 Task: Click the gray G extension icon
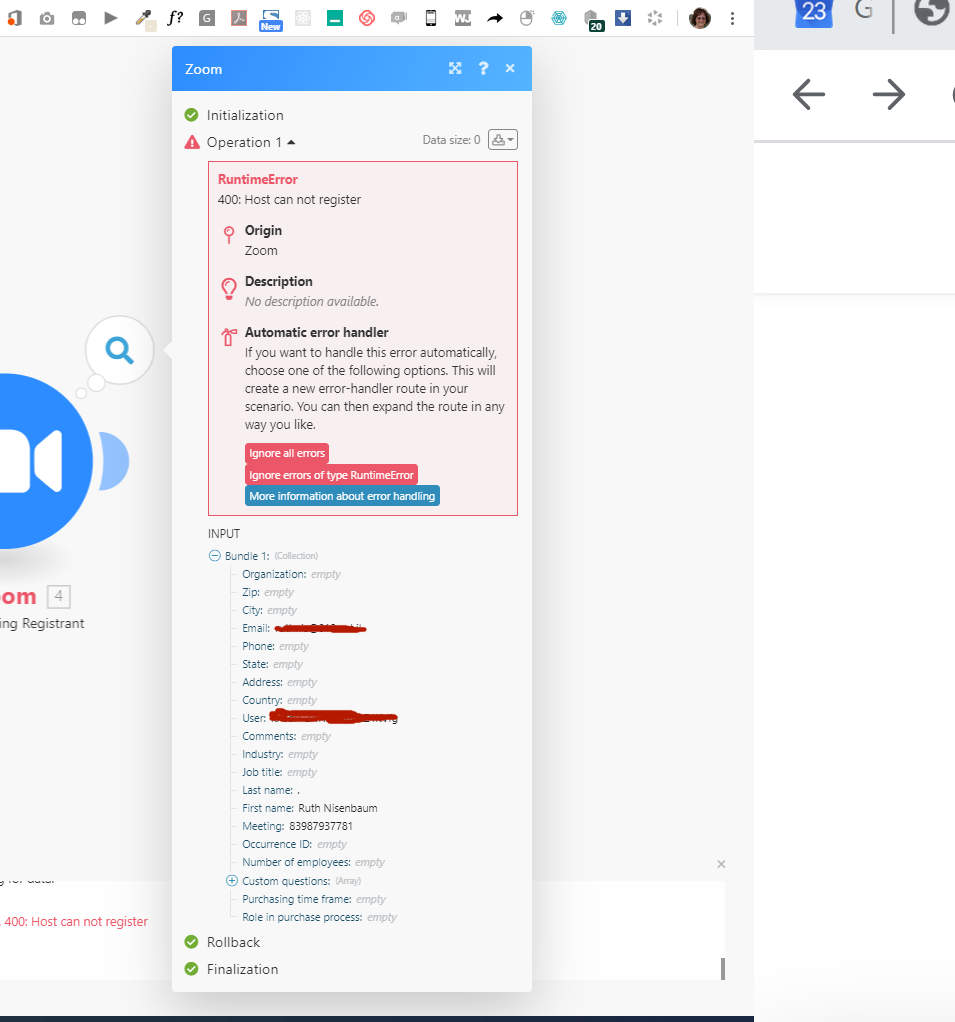[x=207, y=18]
